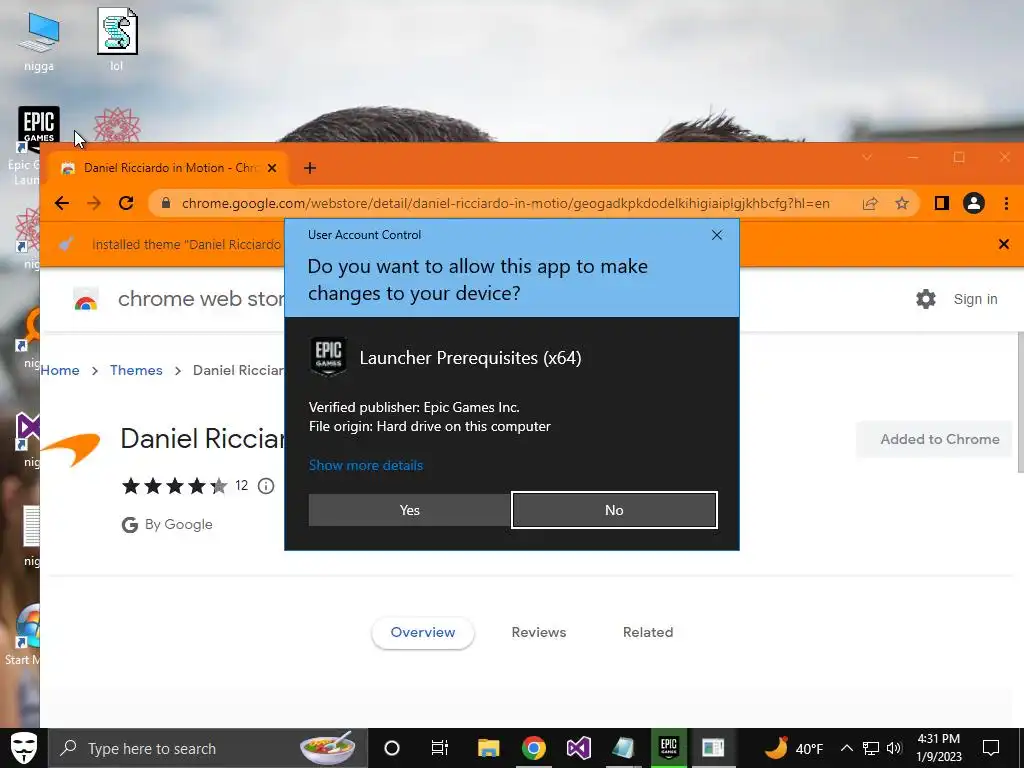Switch to the Overview tab
The height and width of the screenshot is (768, 1024).
[x=423, y=633]
